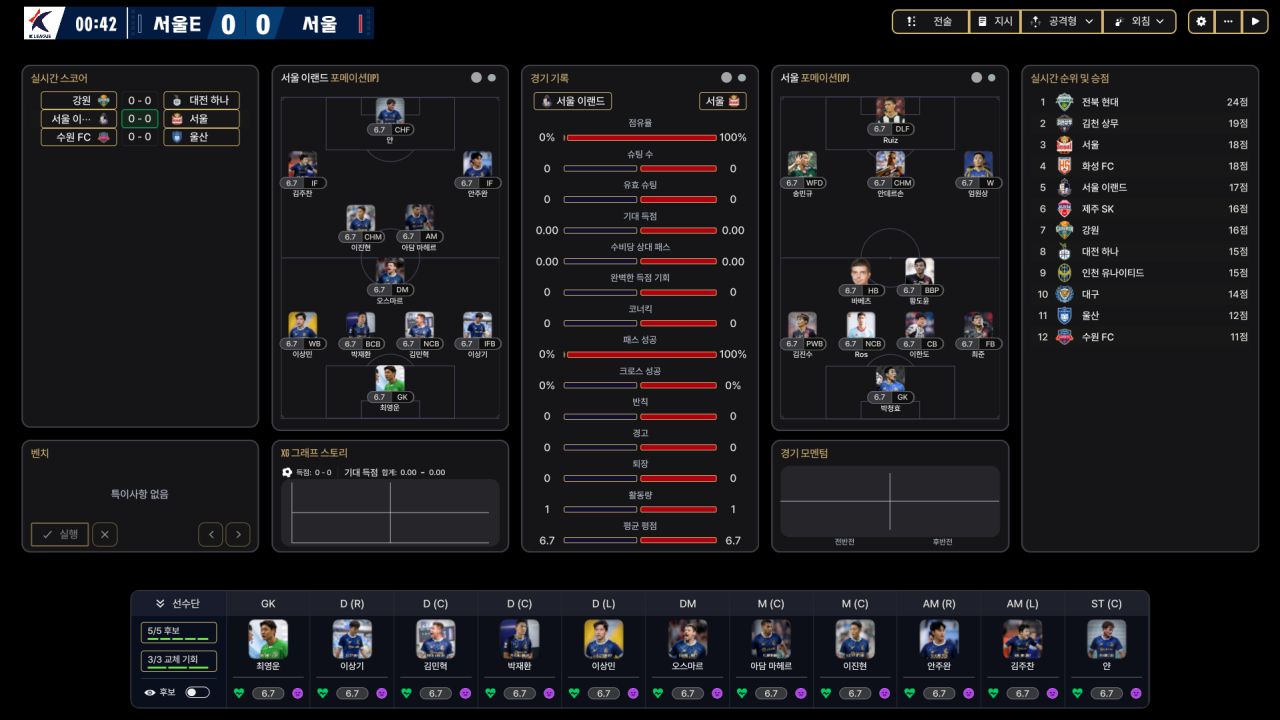Click the 인천 유나이티드 badge in league table

(x=1064, y=273)
